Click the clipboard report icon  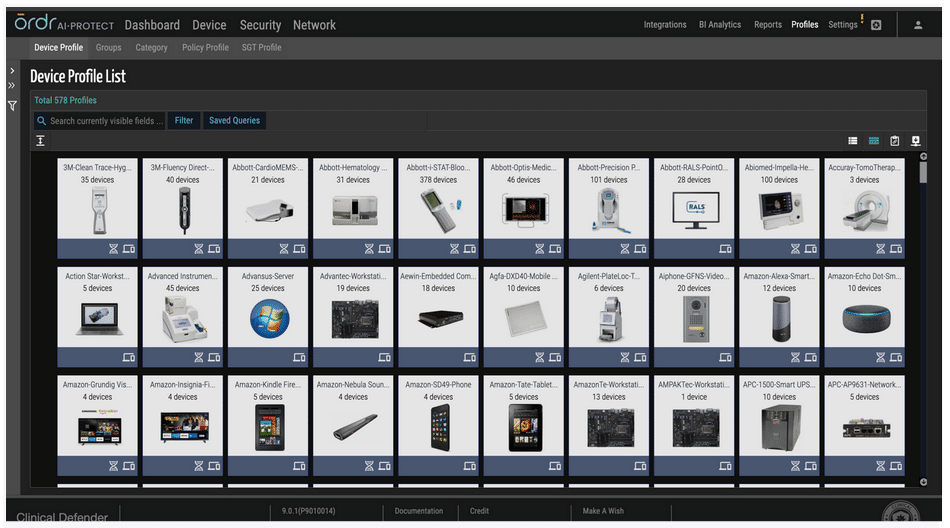895,141
